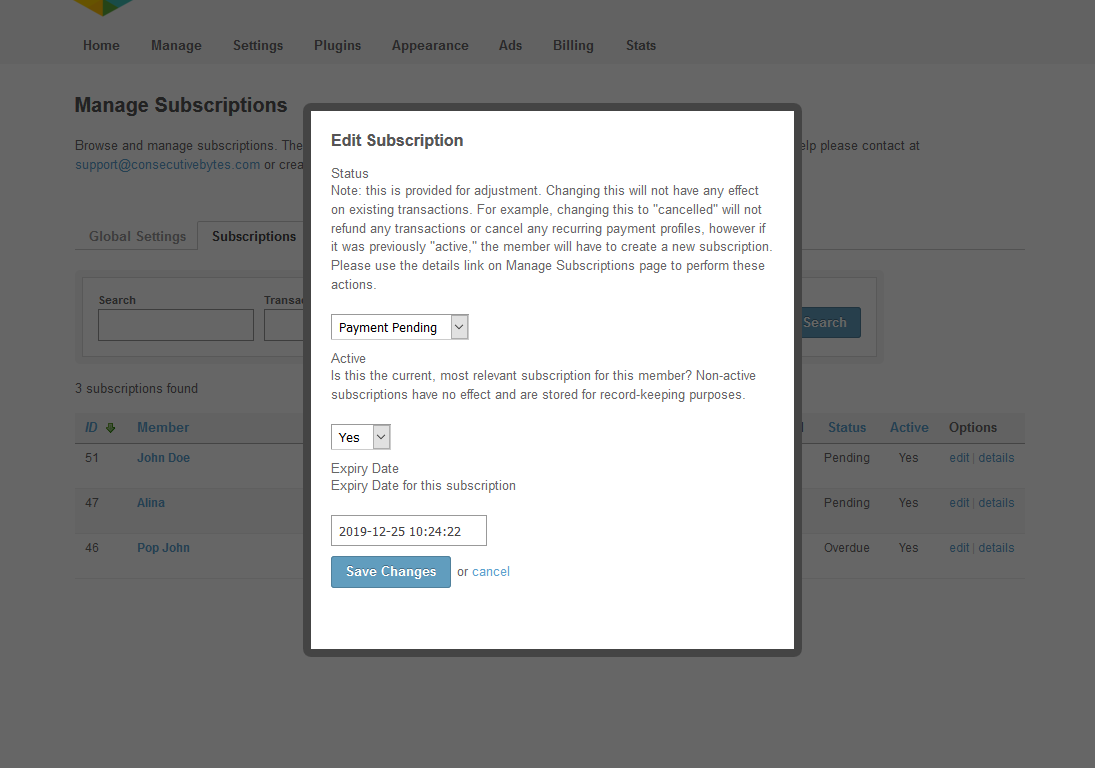Click the green ID sort arrow icon
Image resolution: width=1095 pixels, height=768 pixels.
pyautogui.click(x=111, y=428)
